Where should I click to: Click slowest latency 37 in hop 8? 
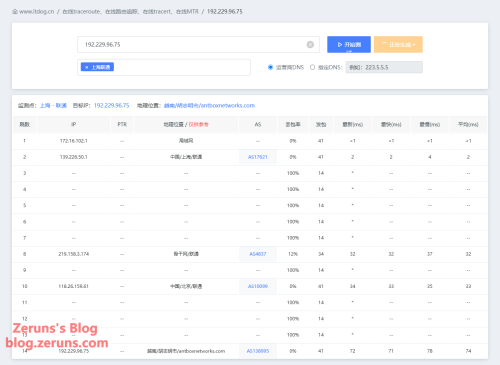tap(430, 254)
